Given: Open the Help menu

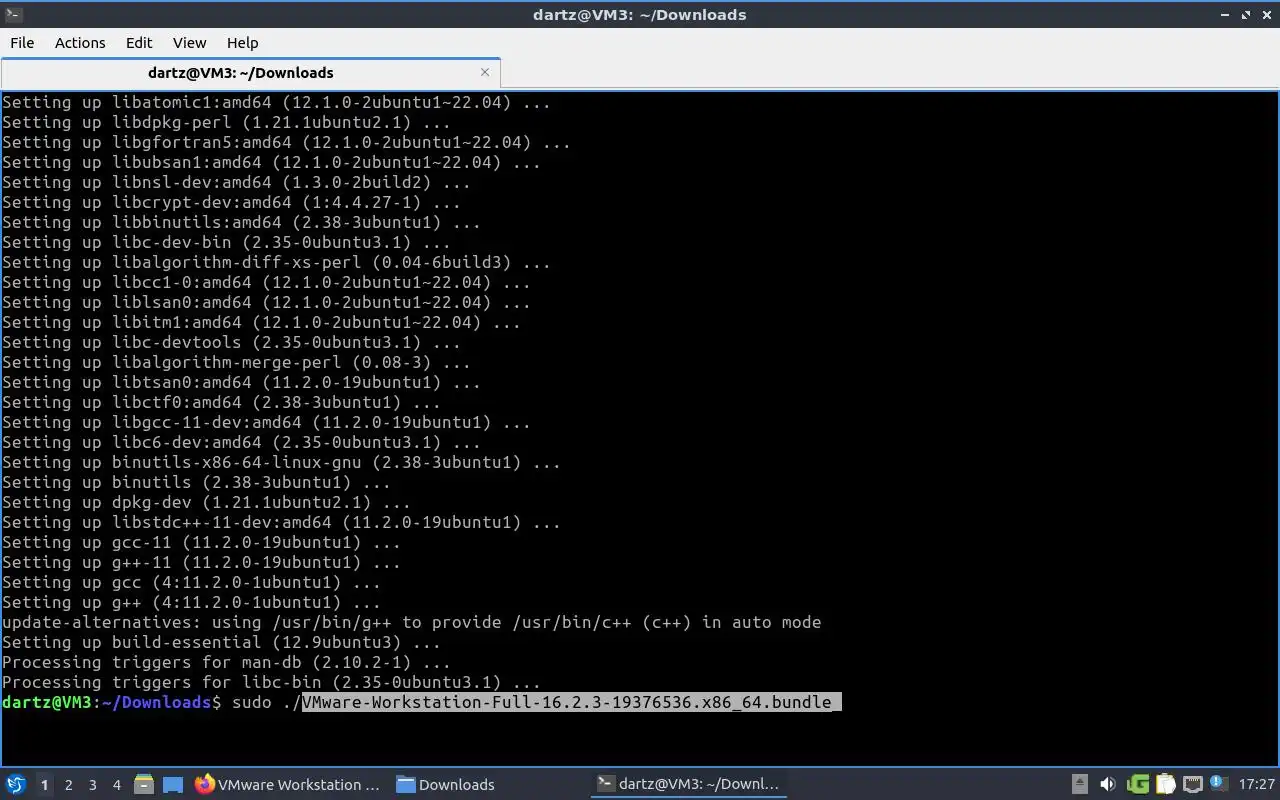Looking at the screenshot, I should pos(242,42).
